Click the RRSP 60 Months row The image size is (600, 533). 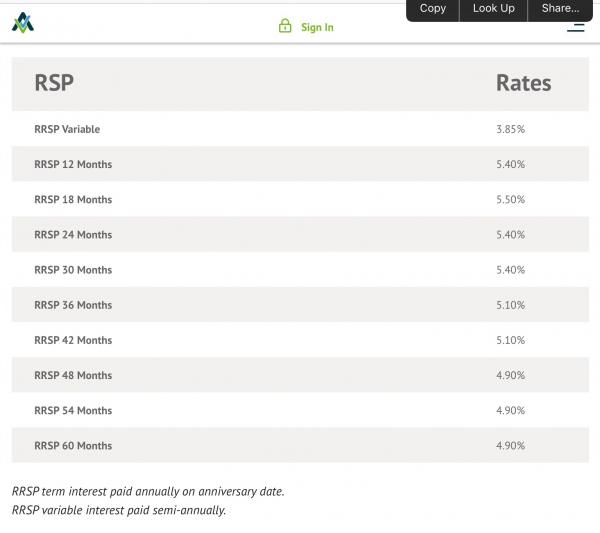(x=73, y=446)
